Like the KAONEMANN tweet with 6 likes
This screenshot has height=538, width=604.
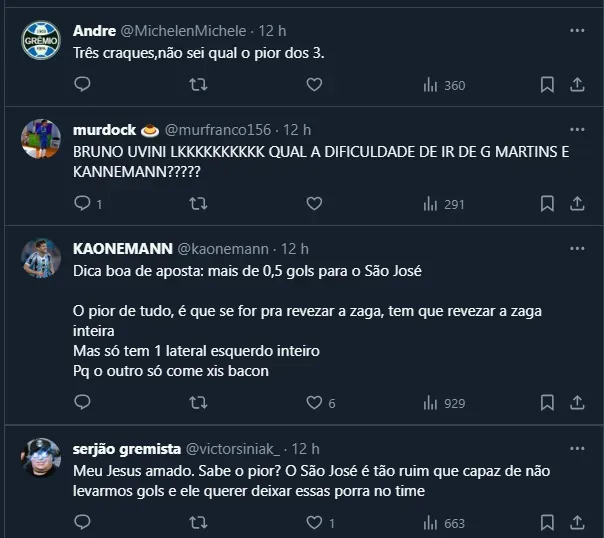pos(314,403)
